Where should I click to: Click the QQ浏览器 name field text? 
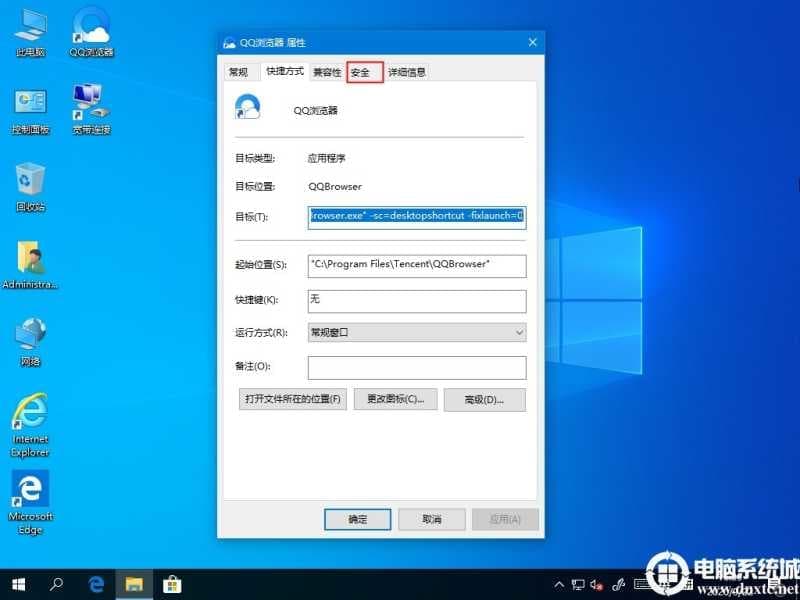[x=315, y=111]
